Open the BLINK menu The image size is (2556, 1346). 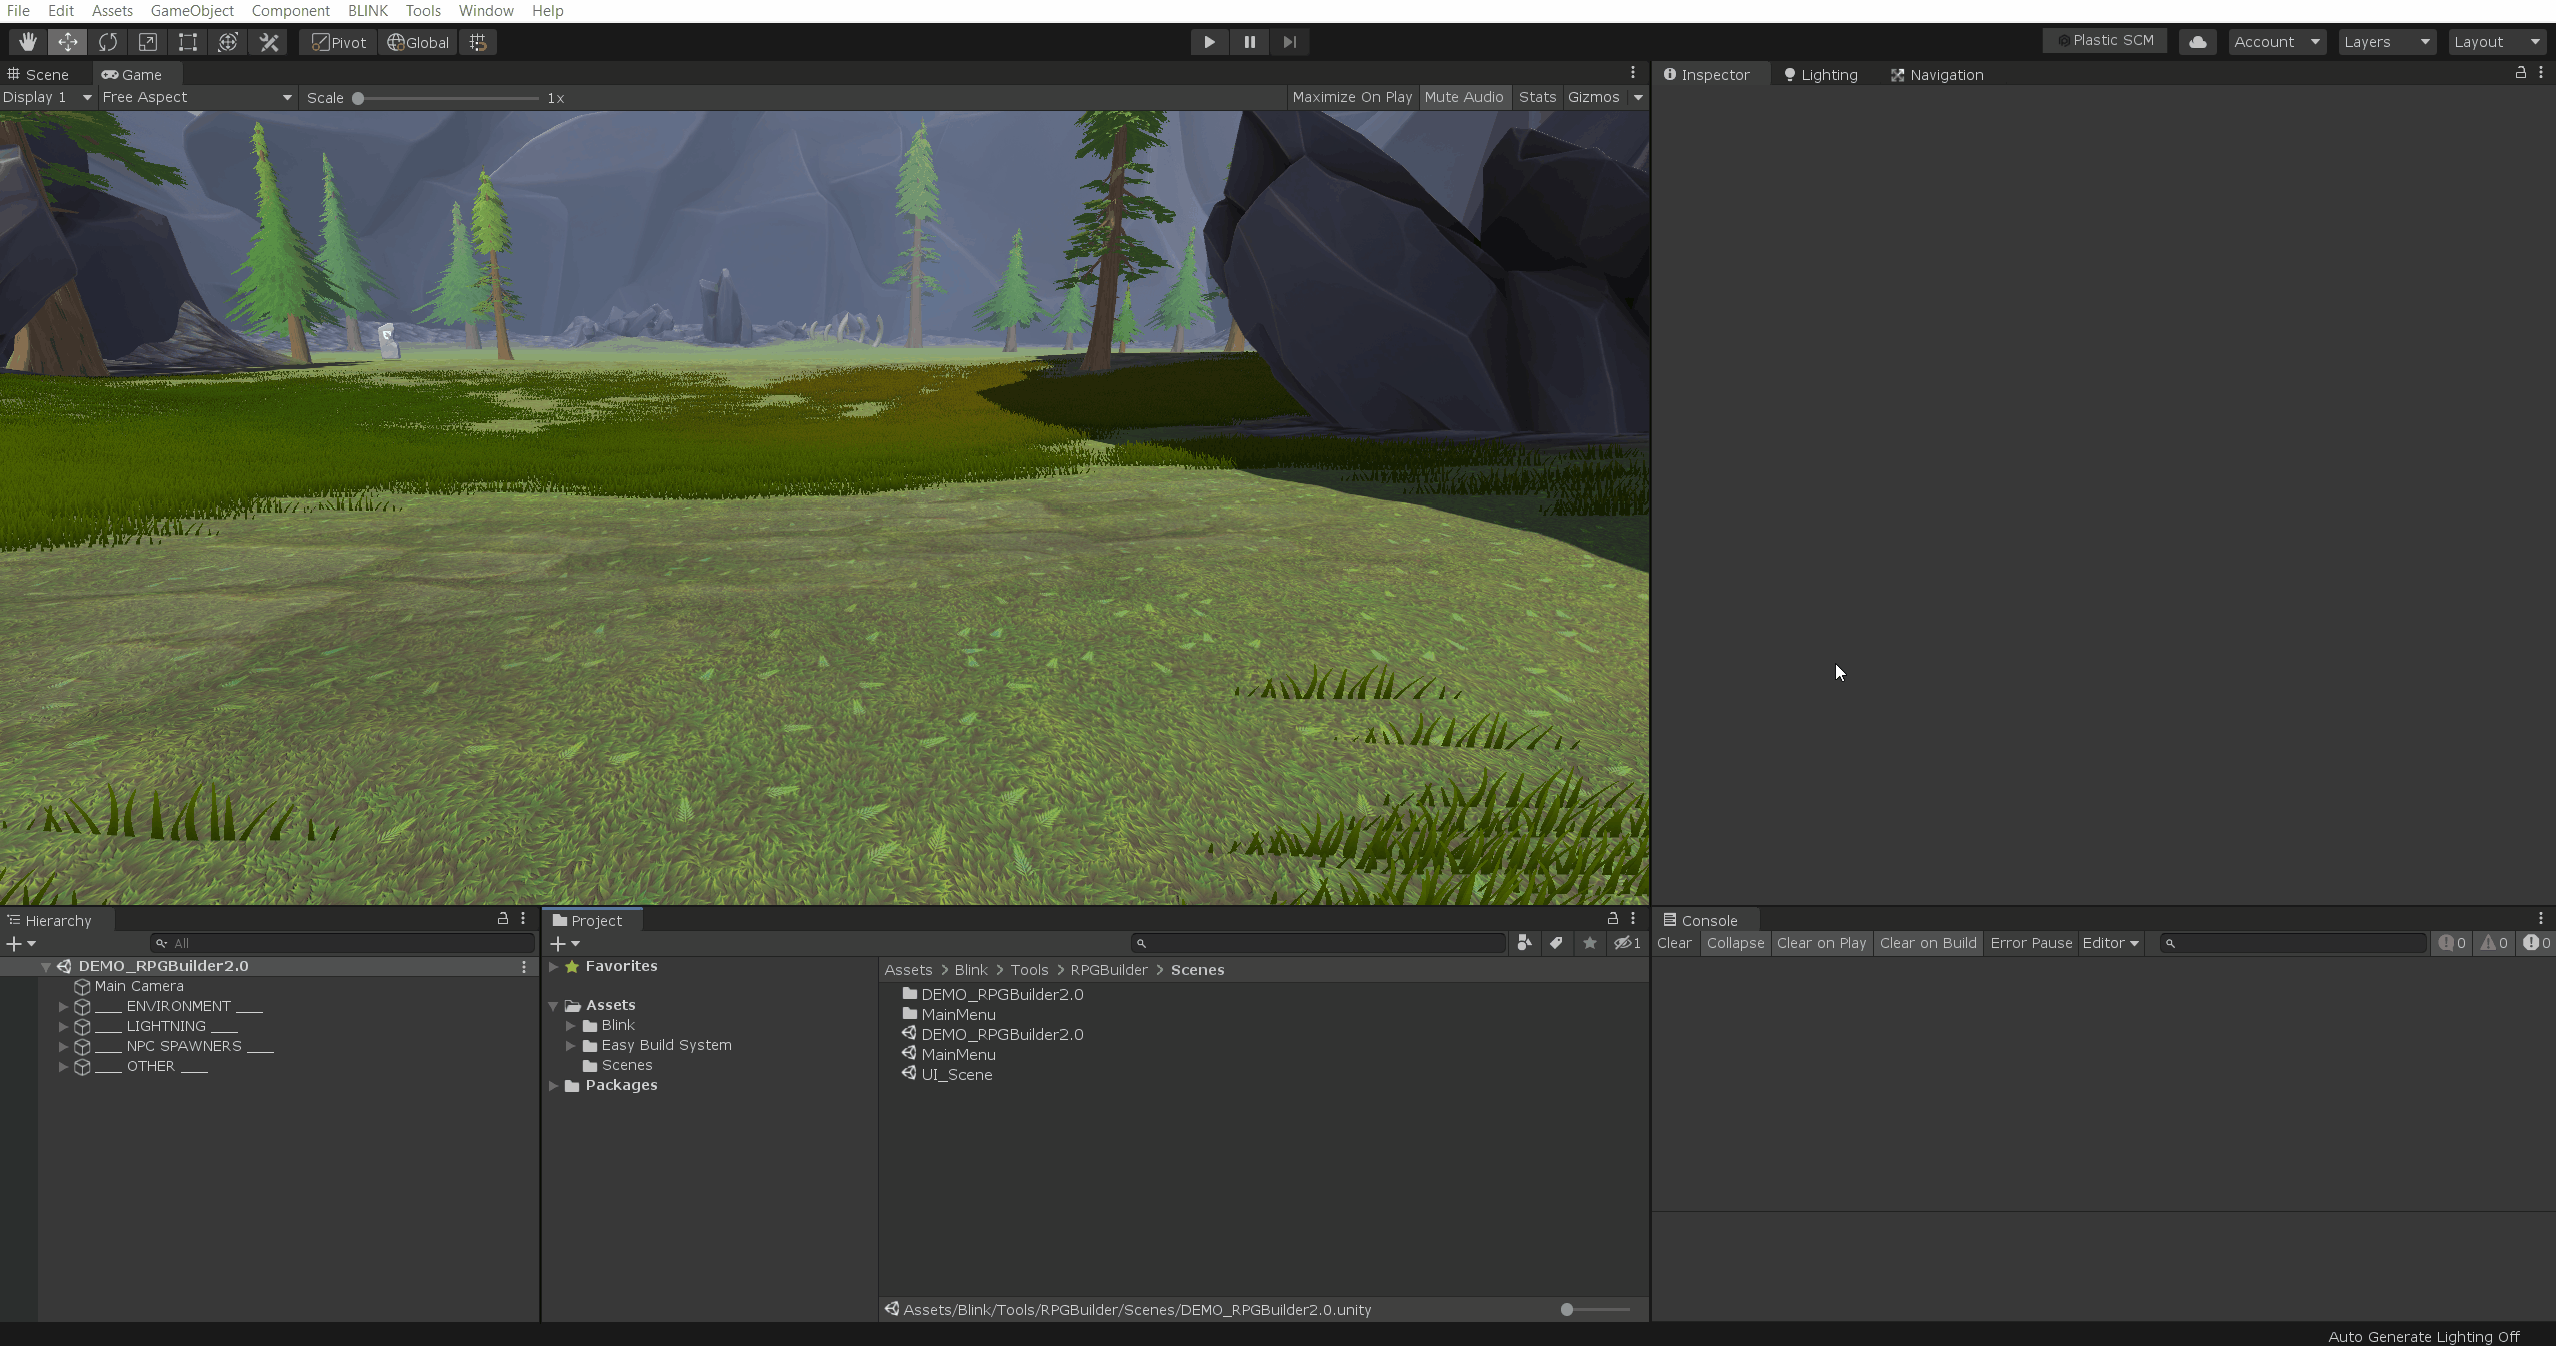[x=367, y=11]
